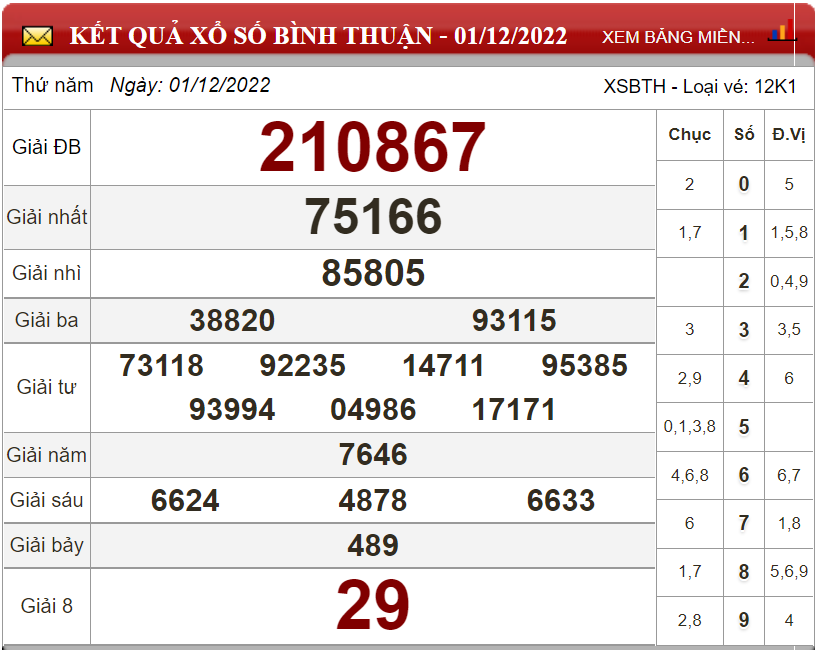Image resolution: width=818 pixels, height=650 pixels.
Task: Click digit 1 in Số column
Action: (744, 233)
